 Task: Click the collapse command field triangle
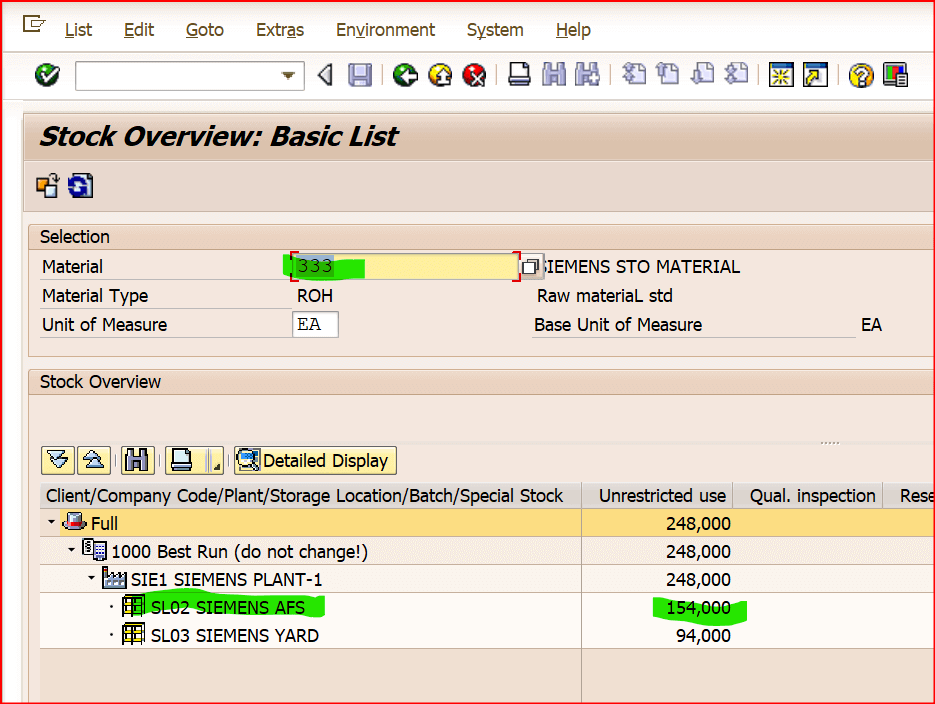(325, 76)
